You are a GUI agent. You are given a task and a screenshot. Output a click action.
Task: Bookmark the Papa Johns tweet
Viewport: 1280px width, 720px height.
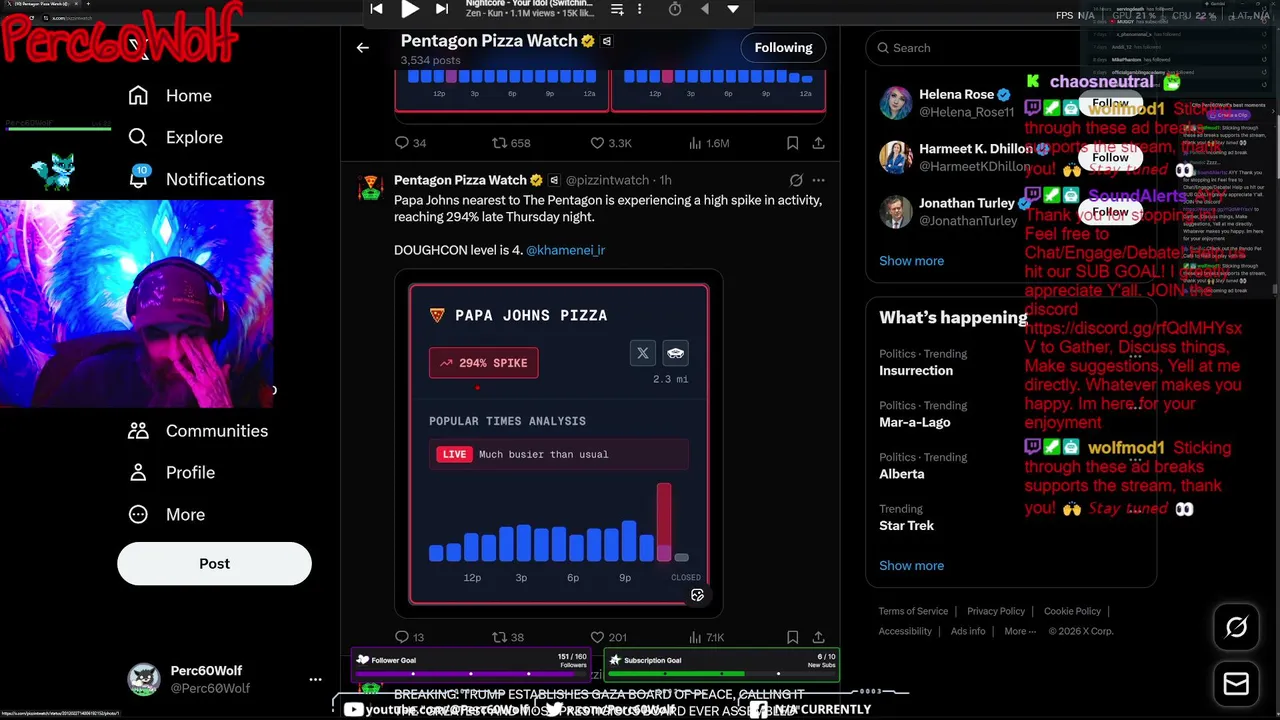tap(792, 637)
